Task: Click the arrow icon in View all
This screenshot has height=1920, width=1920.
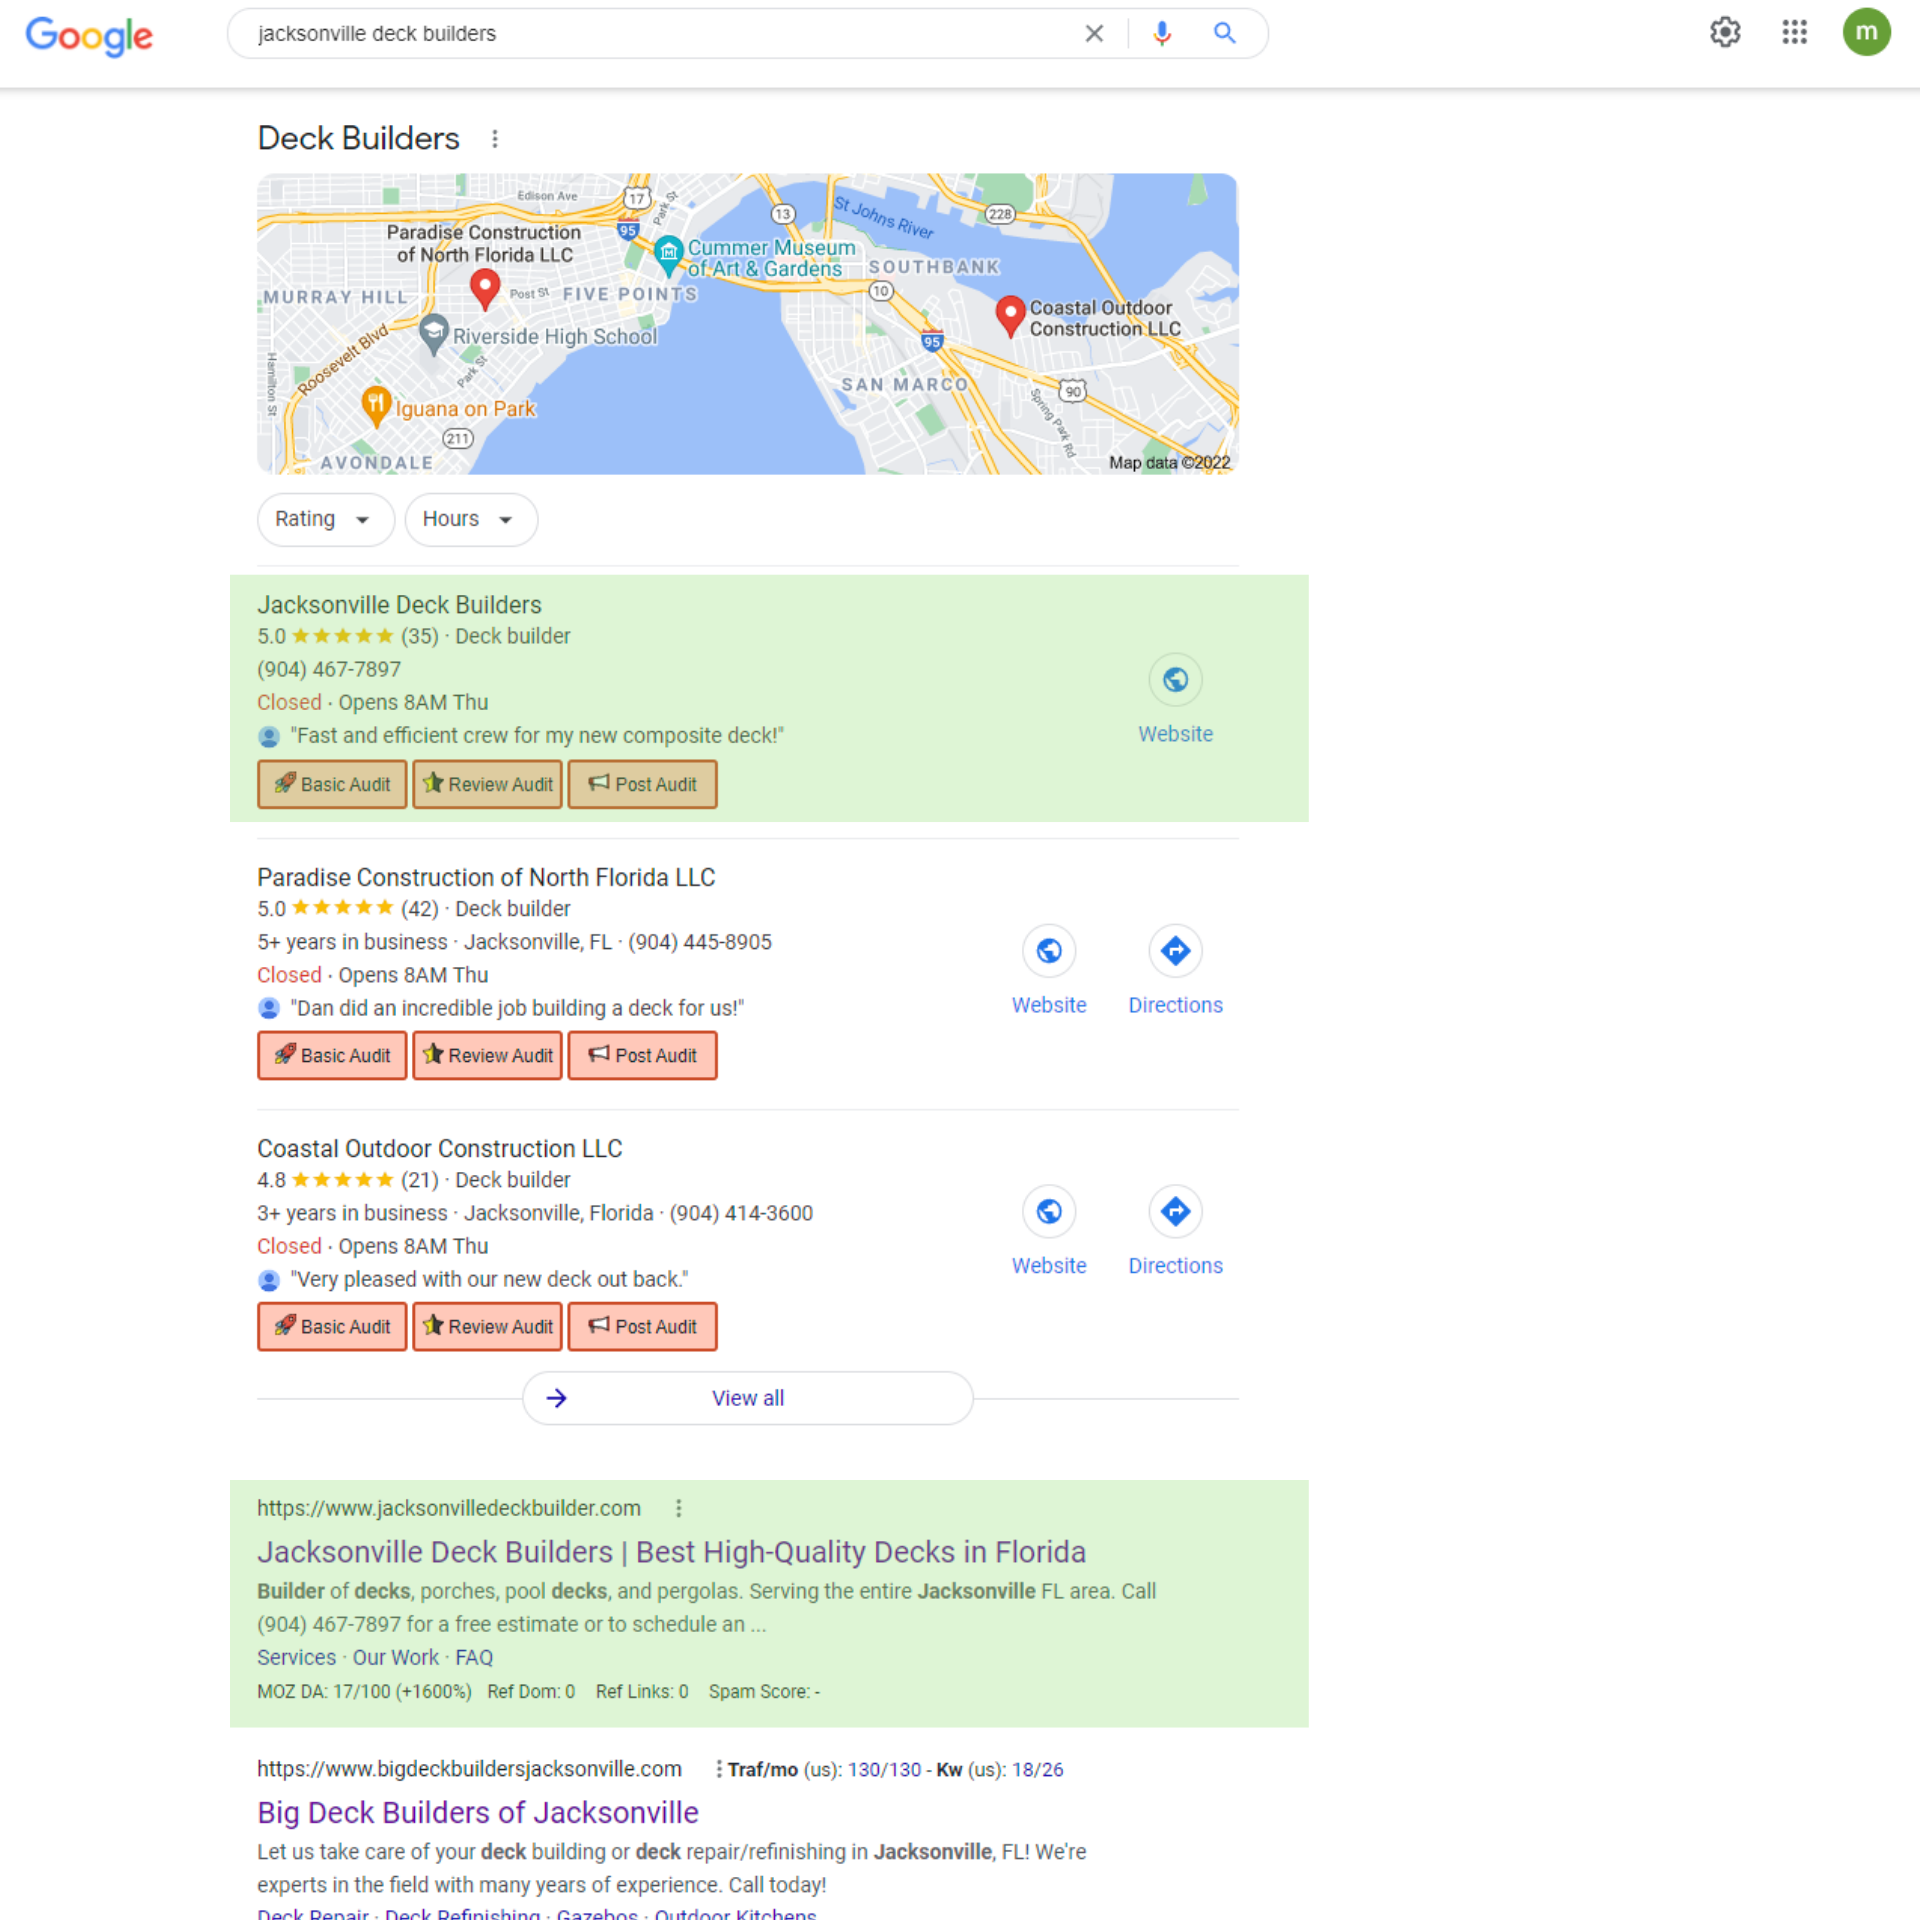Action: (x=557, y=1398)
